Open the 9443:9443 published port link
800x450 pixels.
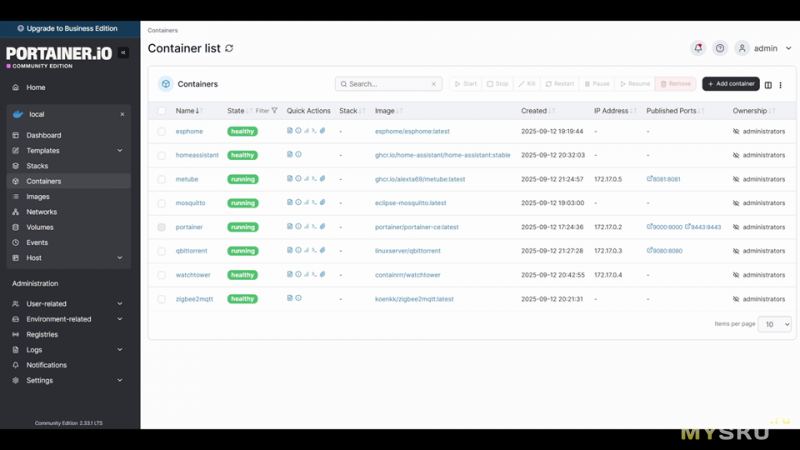[703, 227]
